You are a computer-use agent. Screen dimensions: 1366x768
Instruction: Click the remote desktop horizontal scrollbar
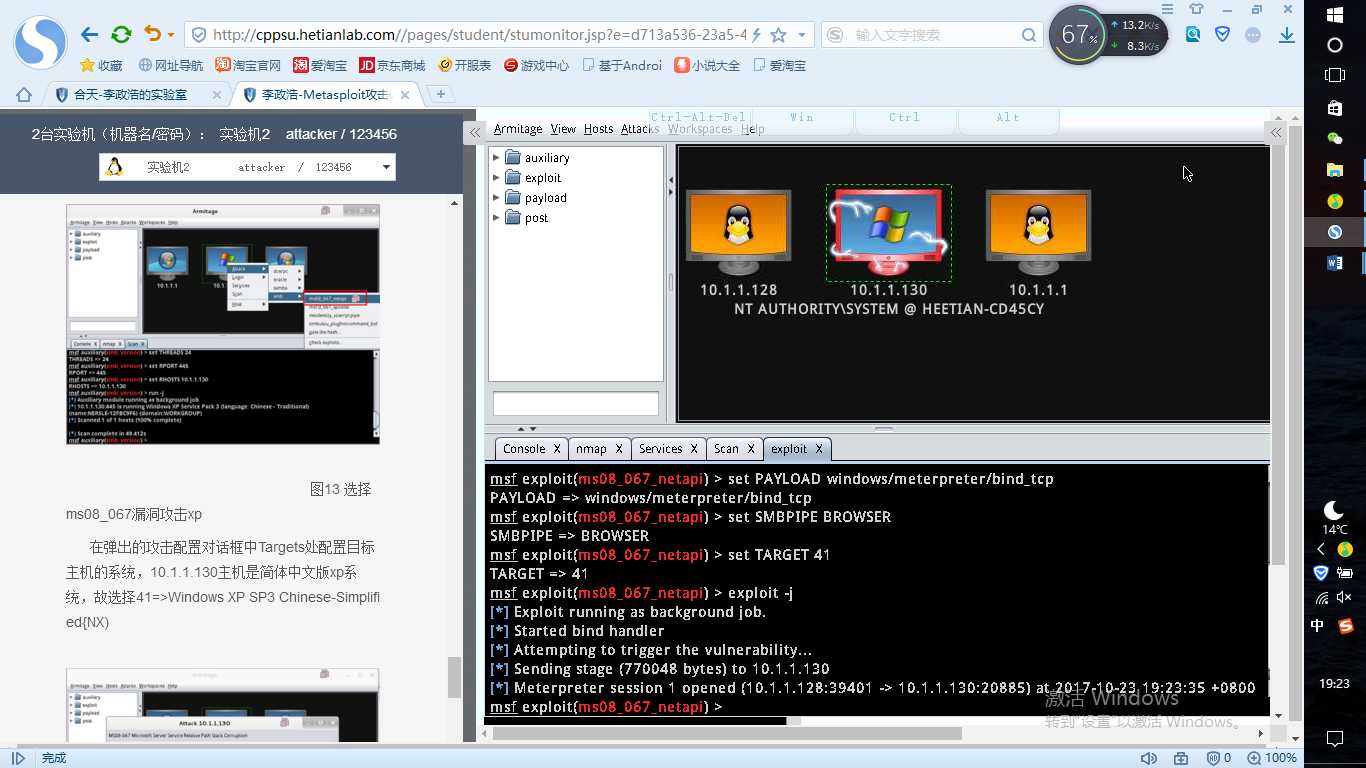[727, 733]
